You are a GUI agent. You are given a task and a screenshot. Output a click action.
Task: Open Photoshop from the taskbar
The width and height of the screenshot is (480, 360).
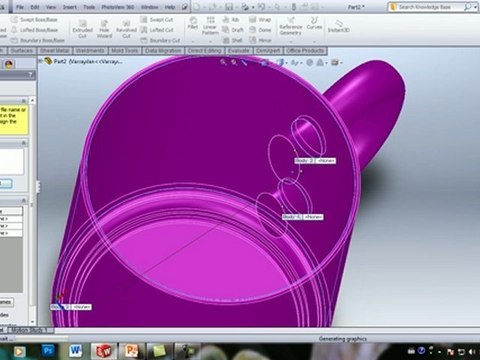click(x=48, y=351)
